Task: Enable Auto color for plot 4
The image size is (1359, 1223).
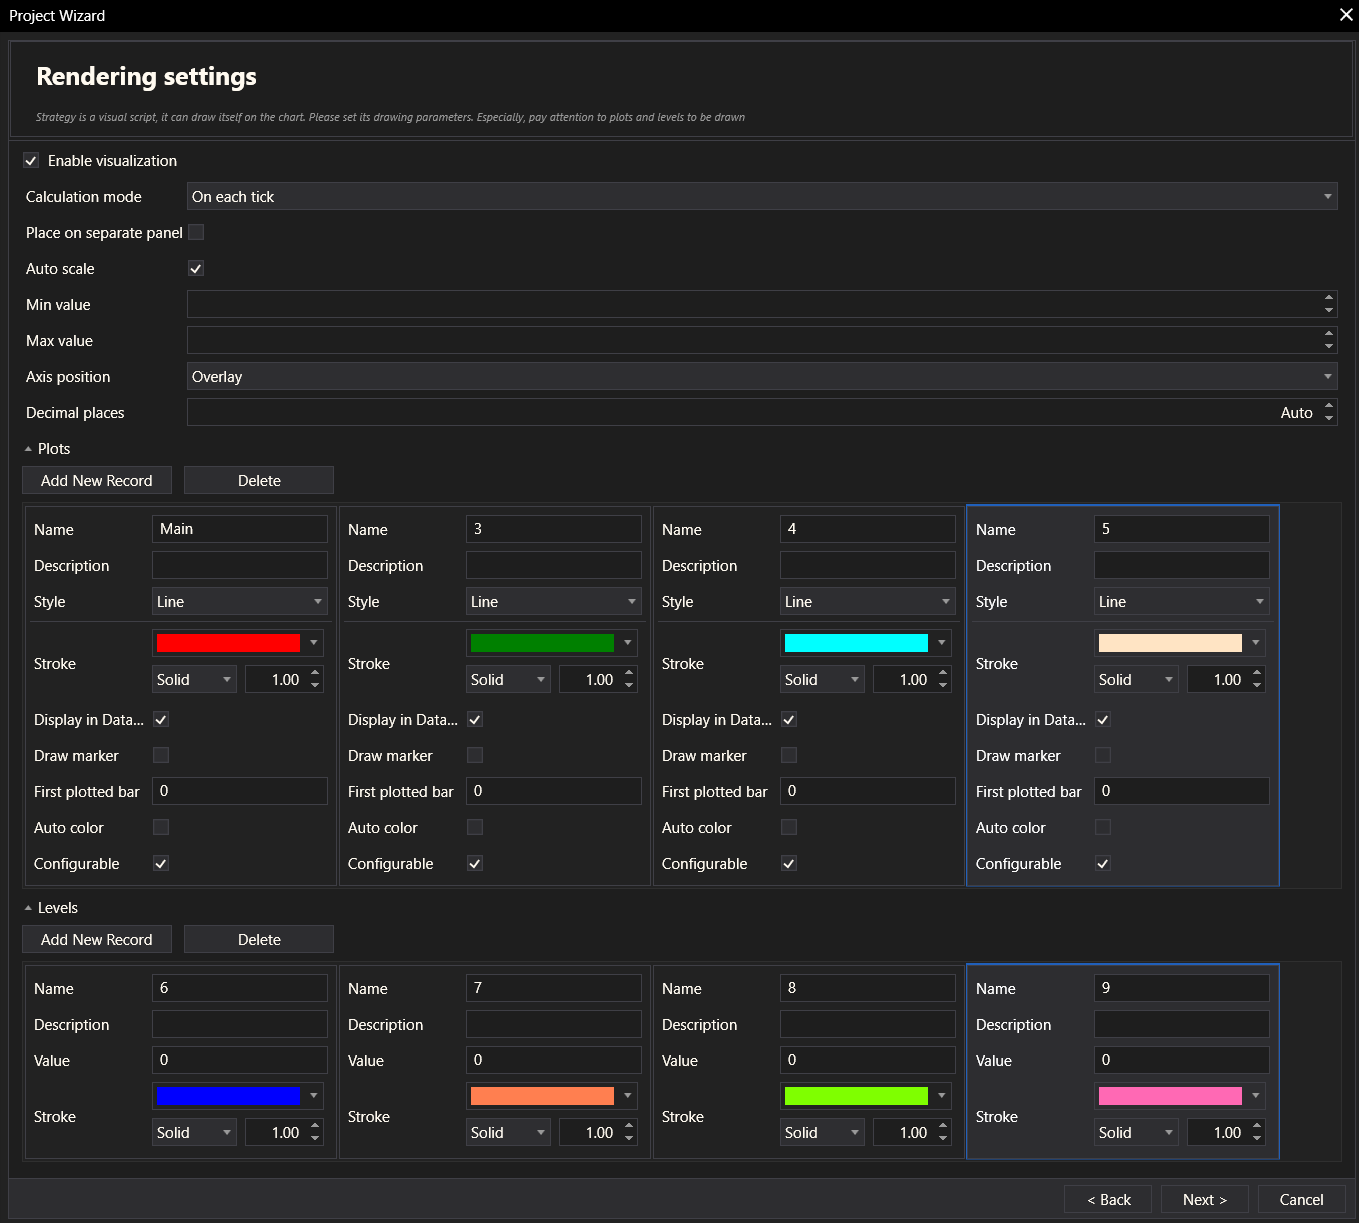Action: (x=789, y=828)
